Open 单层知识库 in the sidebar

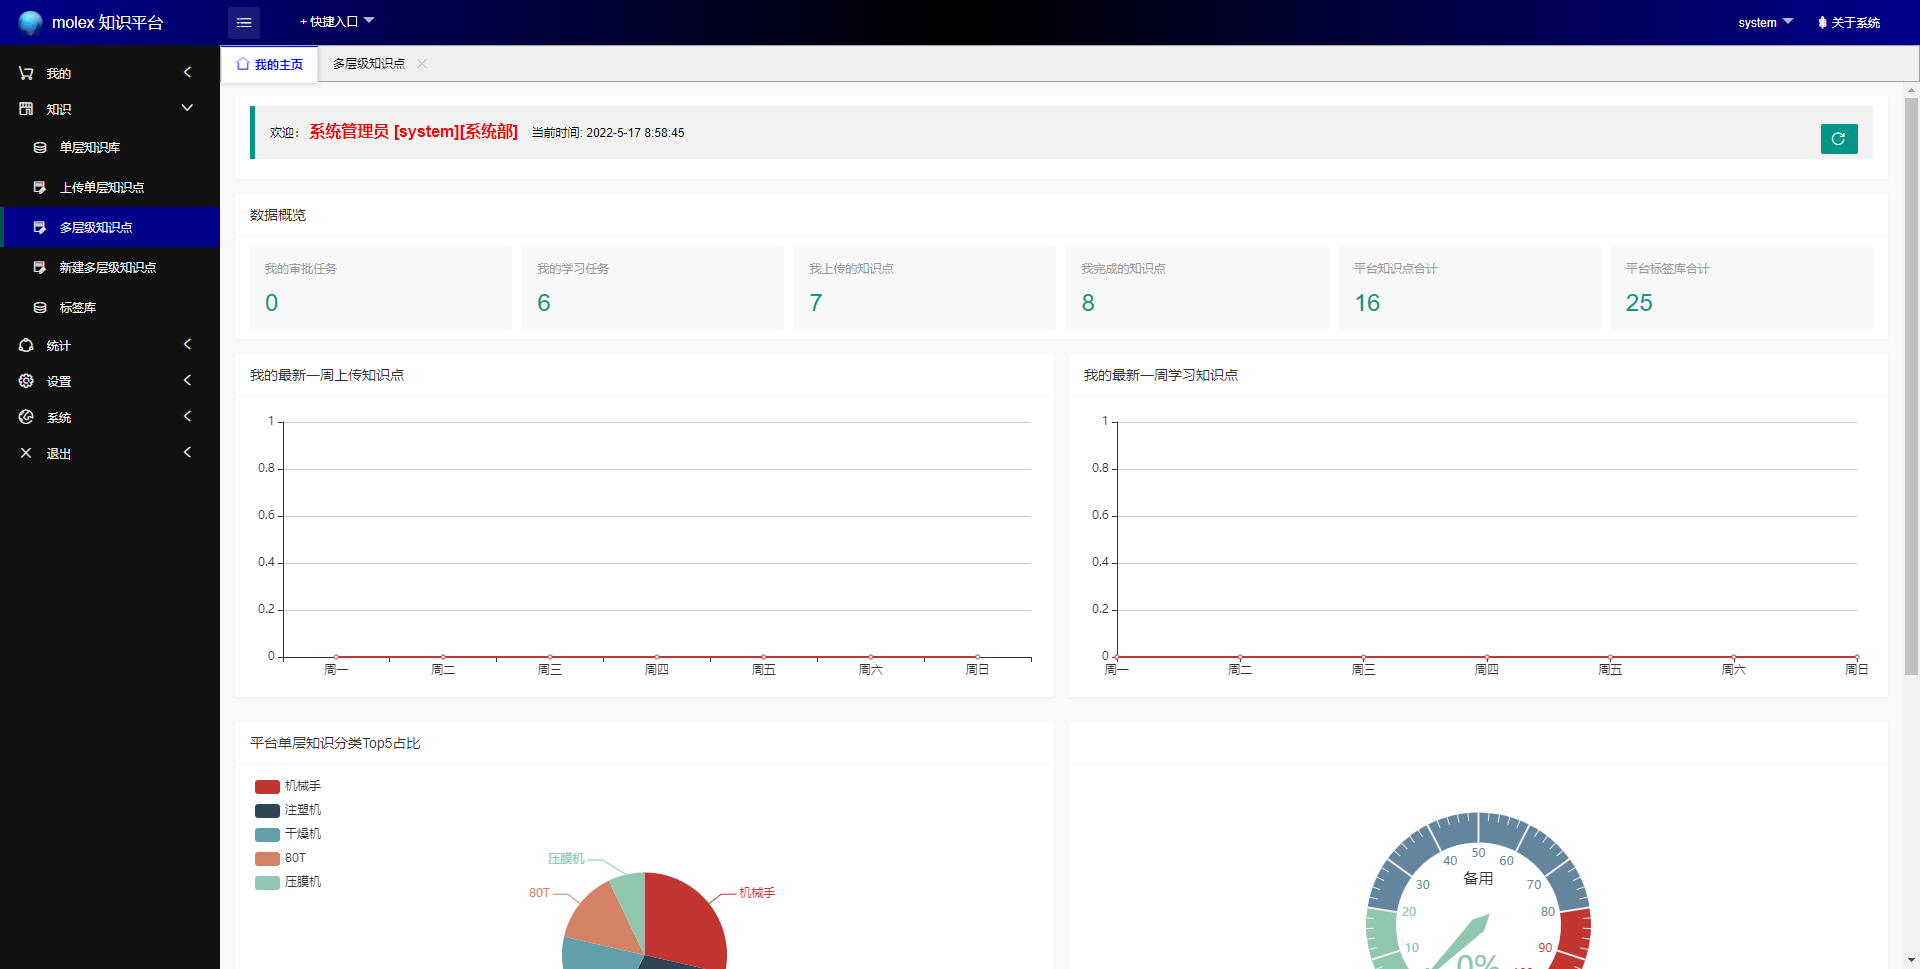[x=110, y=147]
